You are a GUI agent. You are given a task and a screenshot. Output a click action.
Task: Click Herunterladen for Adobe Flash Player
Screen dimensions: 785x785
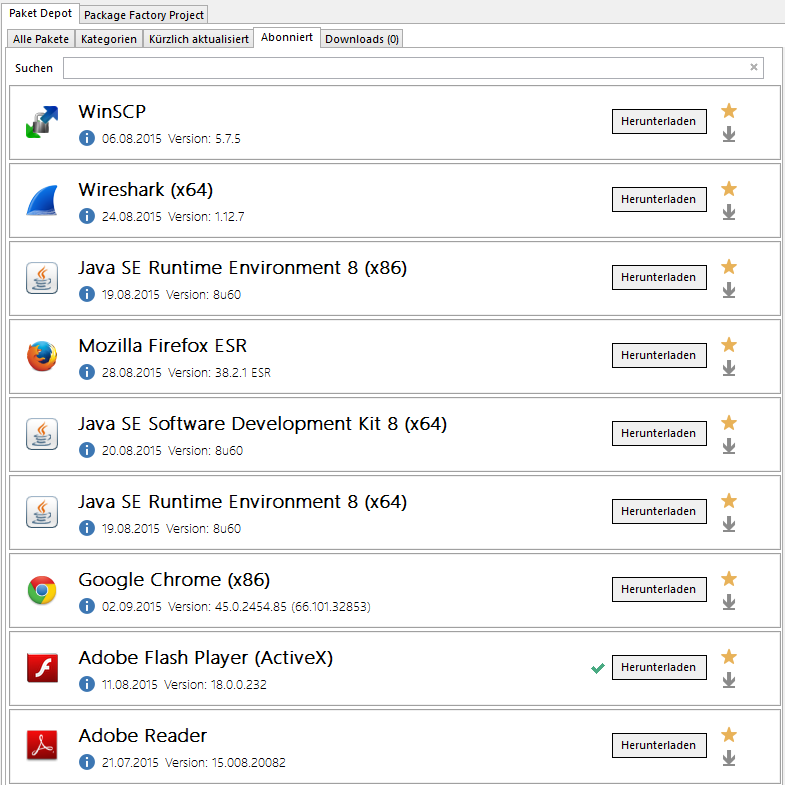pos(659,667)
